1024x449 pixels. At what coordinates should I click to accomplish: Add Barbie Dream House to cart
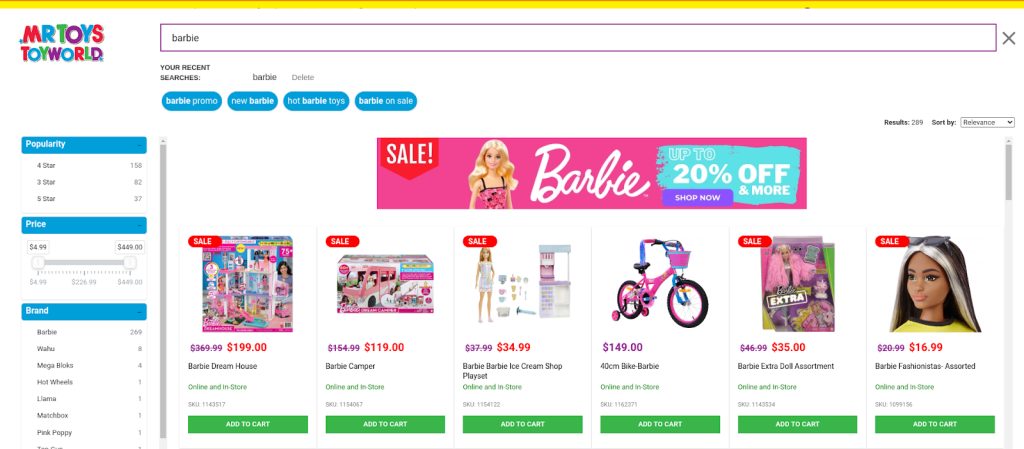coord(248,424)
